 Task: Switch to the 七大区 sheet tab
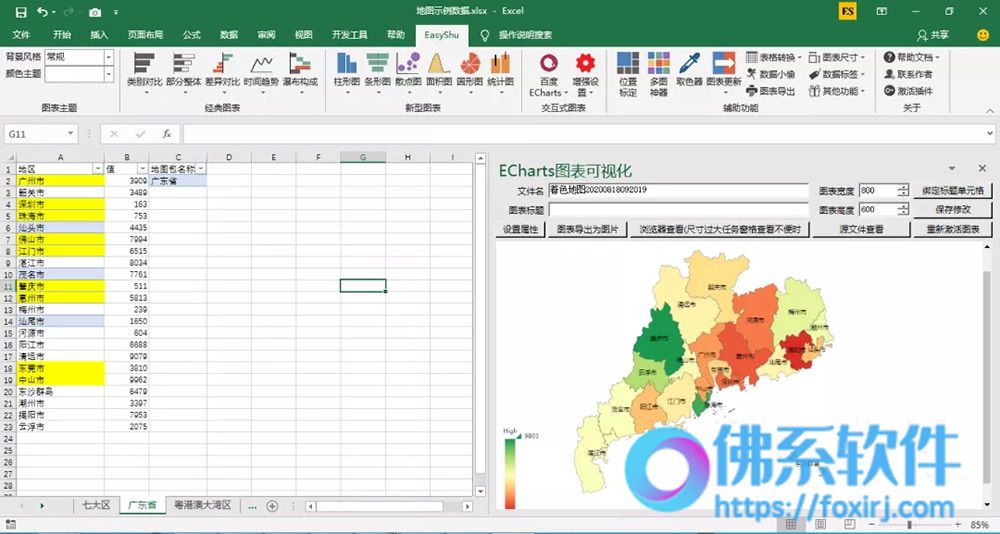pyautogui.click(x=96, y=505)
